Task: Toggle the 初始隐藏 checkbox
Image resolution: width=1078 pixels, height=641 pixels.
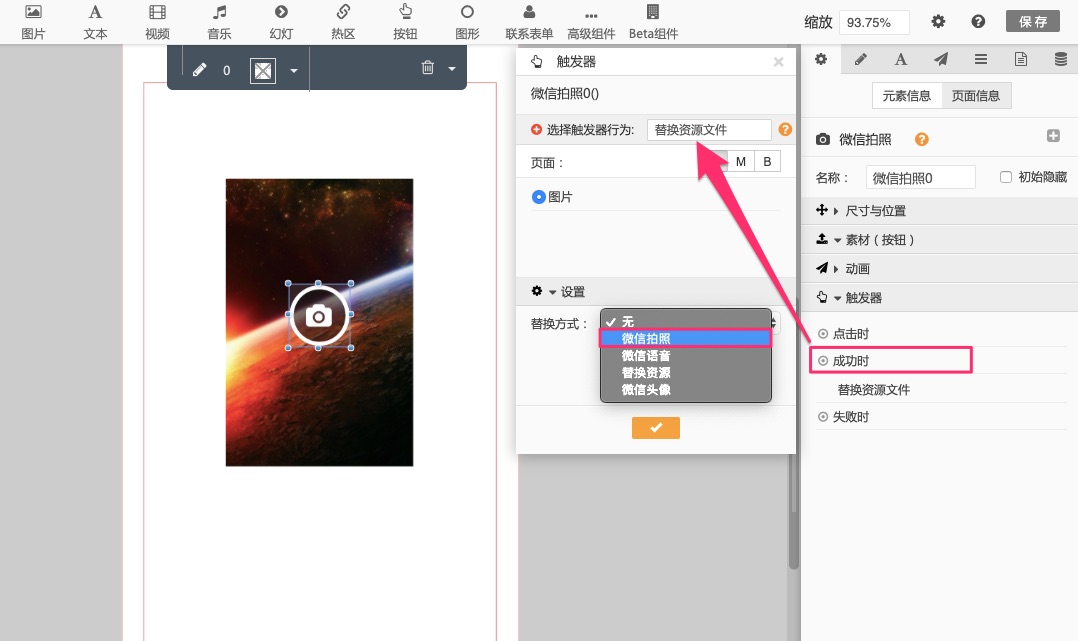Action: pos(1007,177)
